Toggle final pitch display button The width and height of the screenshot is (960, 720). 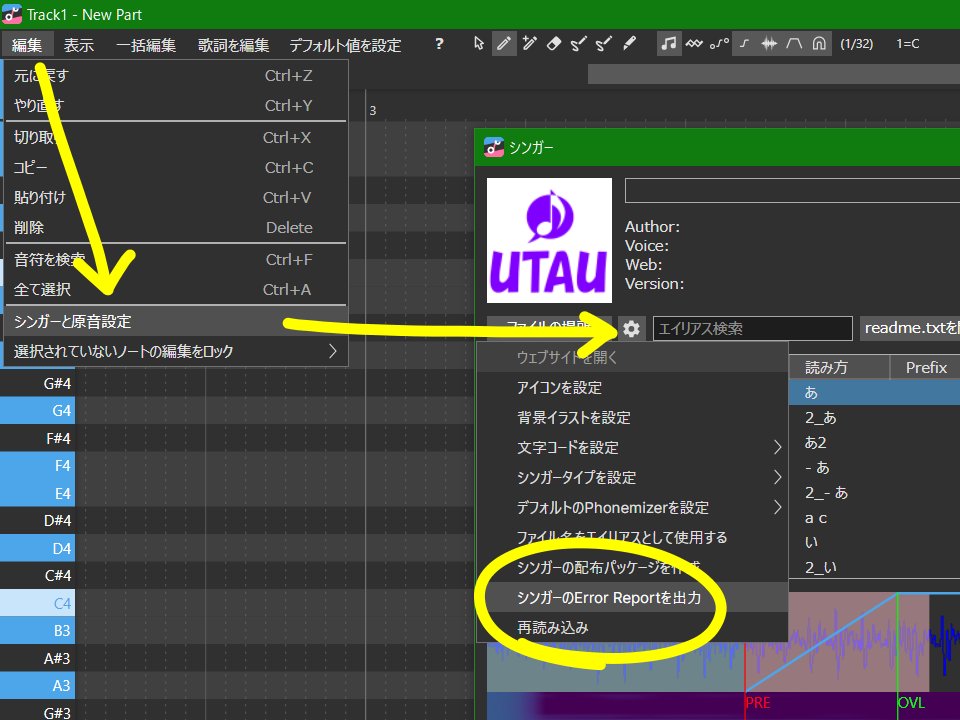744,44
